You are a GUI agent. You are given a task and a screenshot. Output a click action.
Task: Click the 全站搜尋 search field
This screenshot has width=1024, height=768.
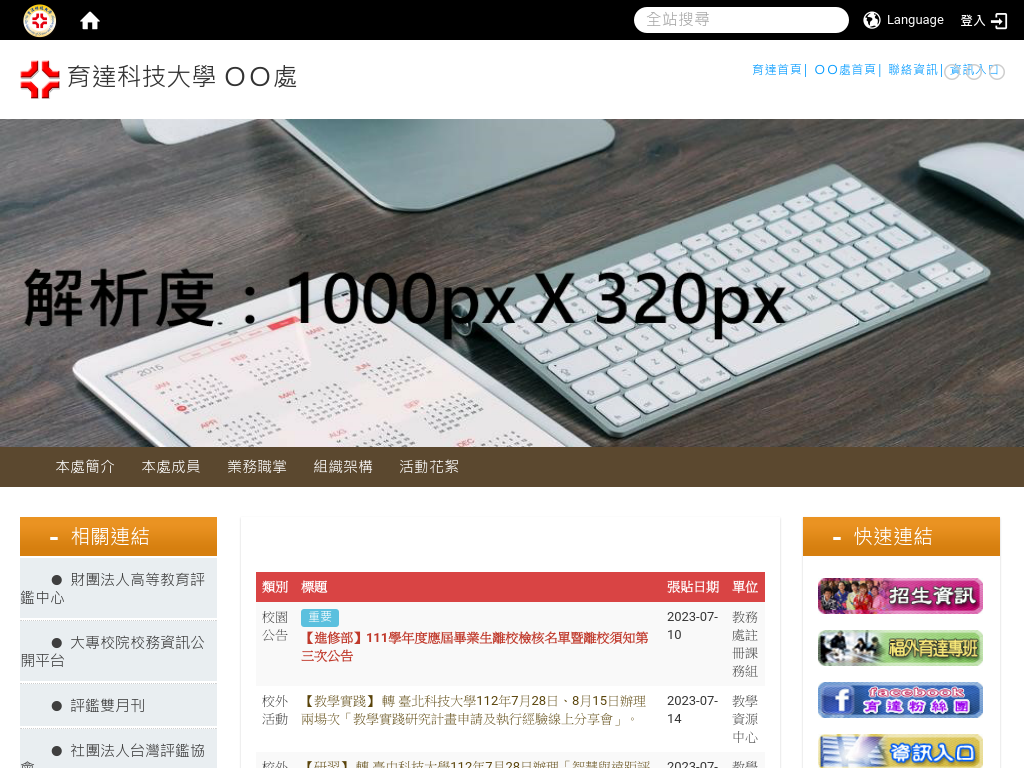[x=740, y=20]
